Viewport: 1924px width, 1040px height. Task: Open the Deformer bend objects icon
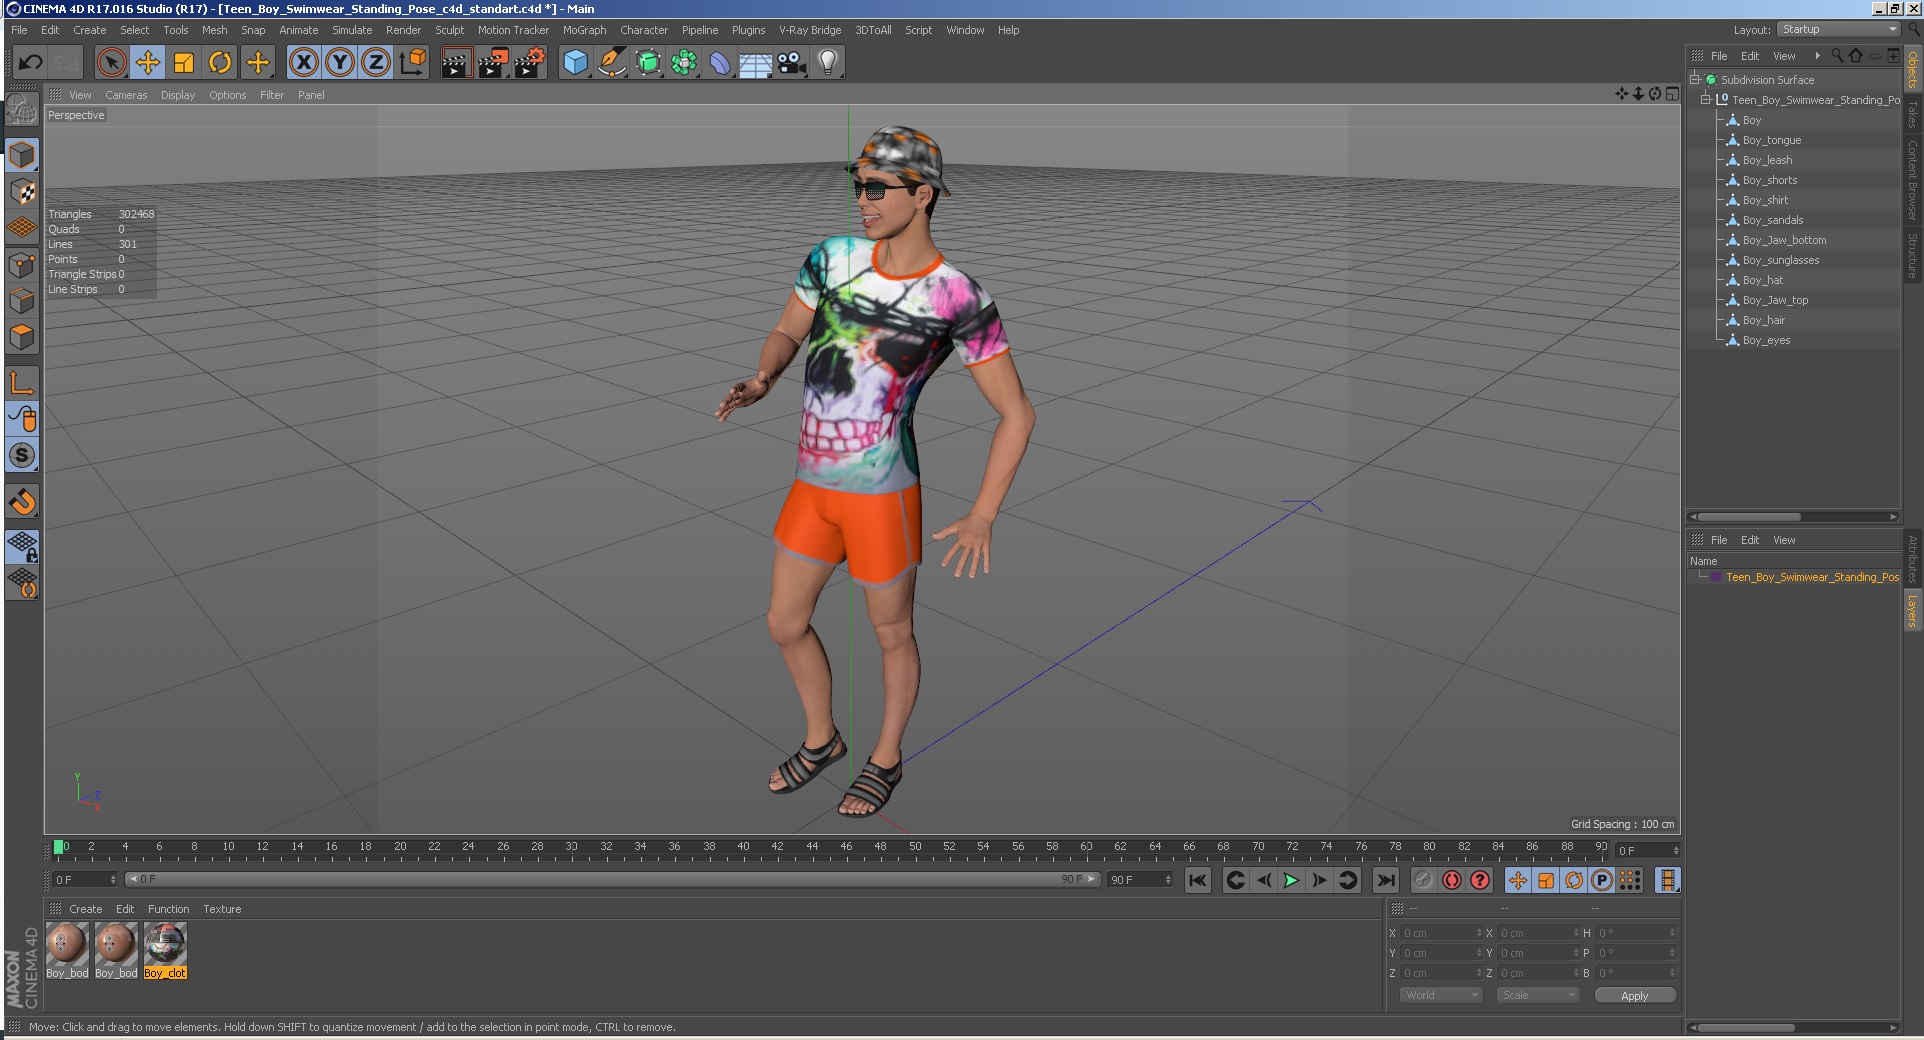click(x=720, y=63)
